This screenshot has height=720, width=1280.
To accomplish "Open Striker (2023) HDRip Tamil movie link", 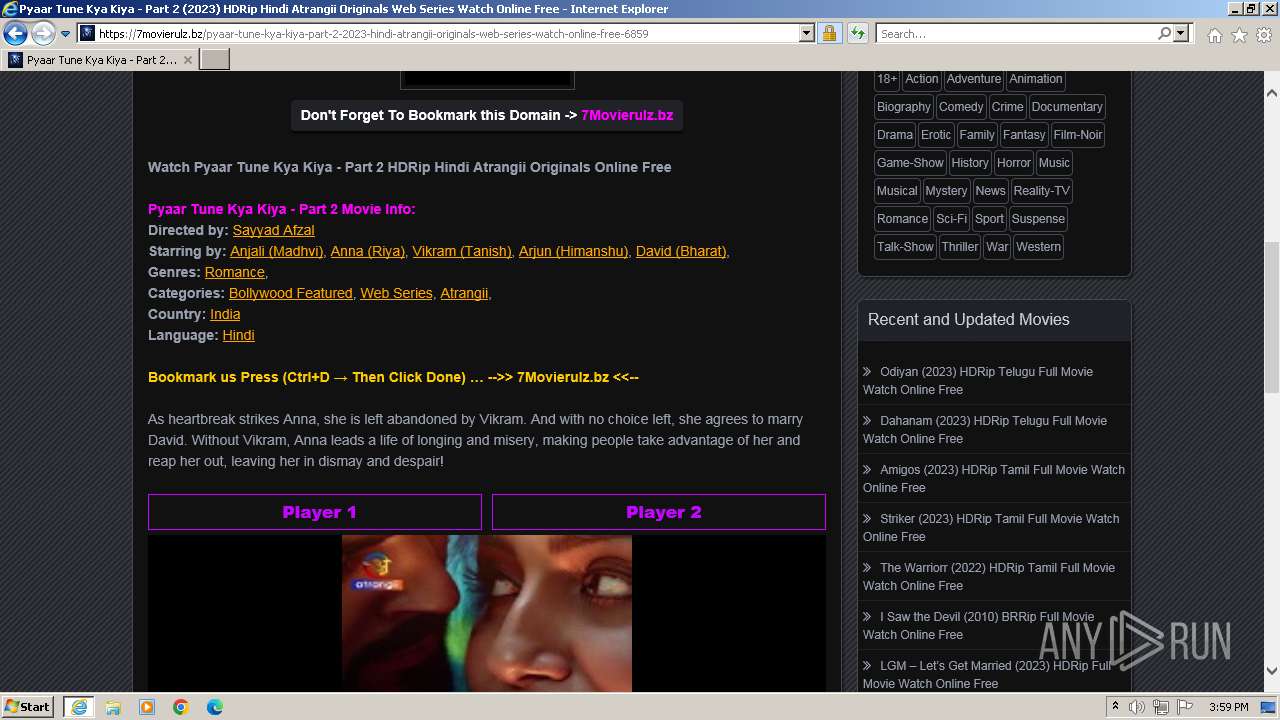I will tap(991, 528).
